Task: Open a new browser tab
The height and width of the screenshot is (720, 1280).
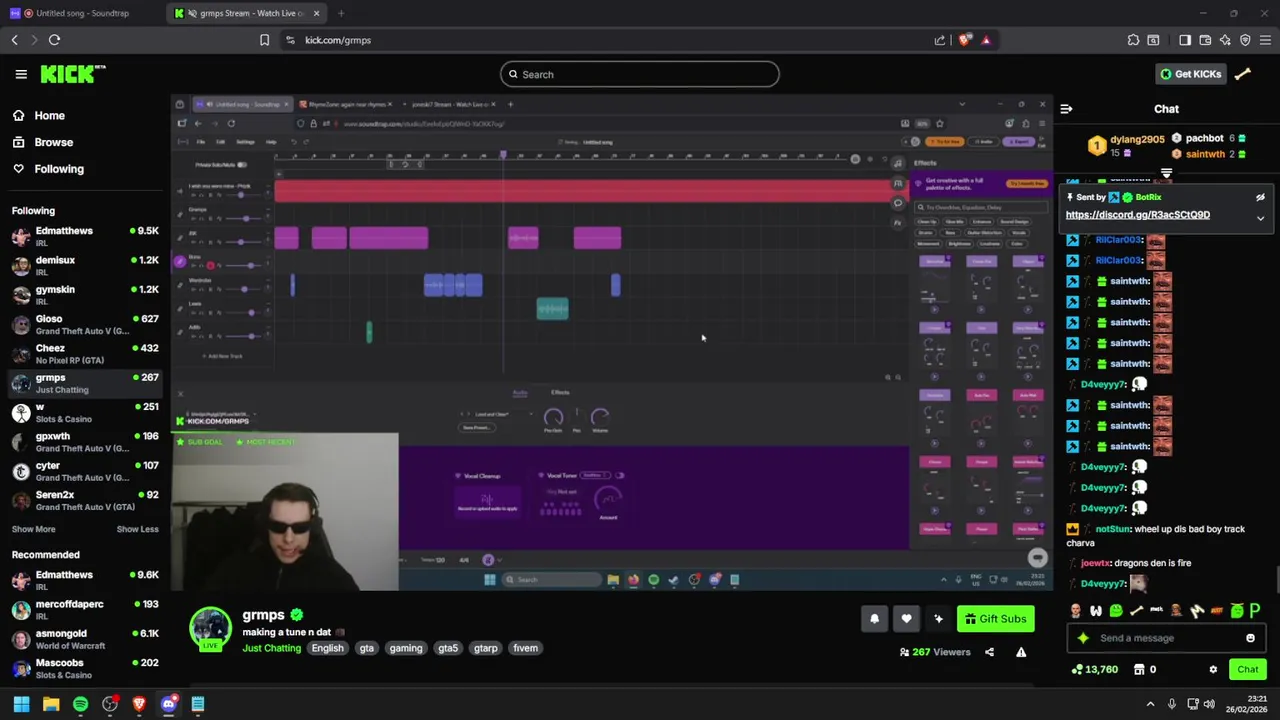Action: point(341,13)
